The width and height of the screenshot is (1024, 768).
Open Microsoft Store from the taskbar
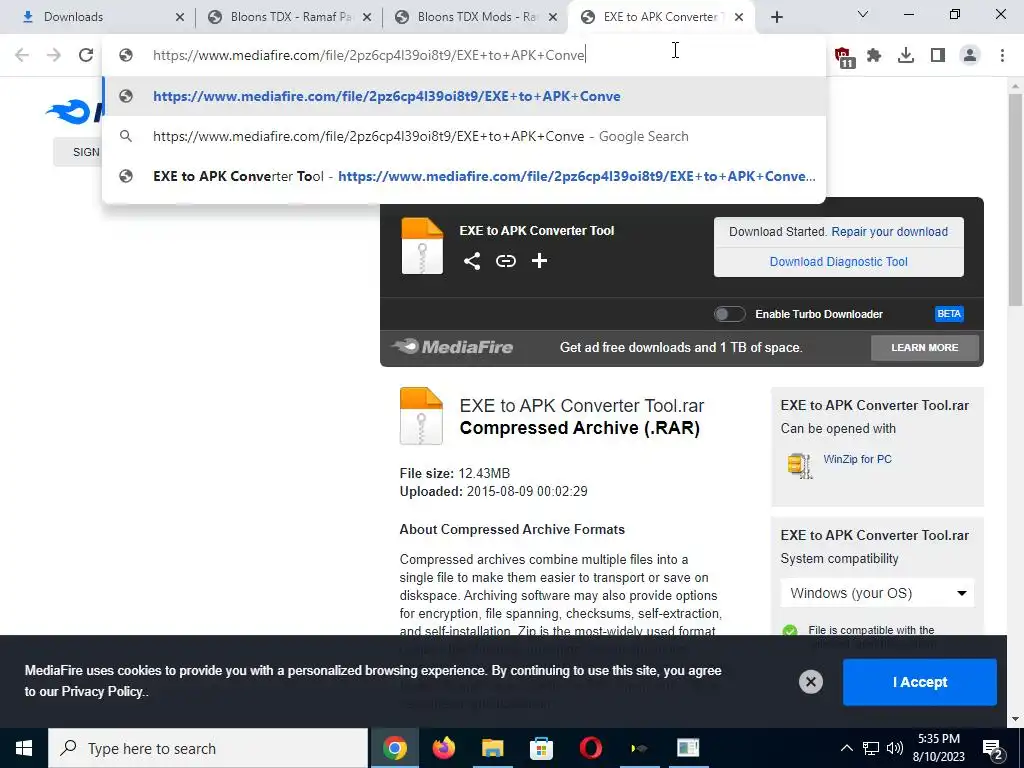coord(541,748)
